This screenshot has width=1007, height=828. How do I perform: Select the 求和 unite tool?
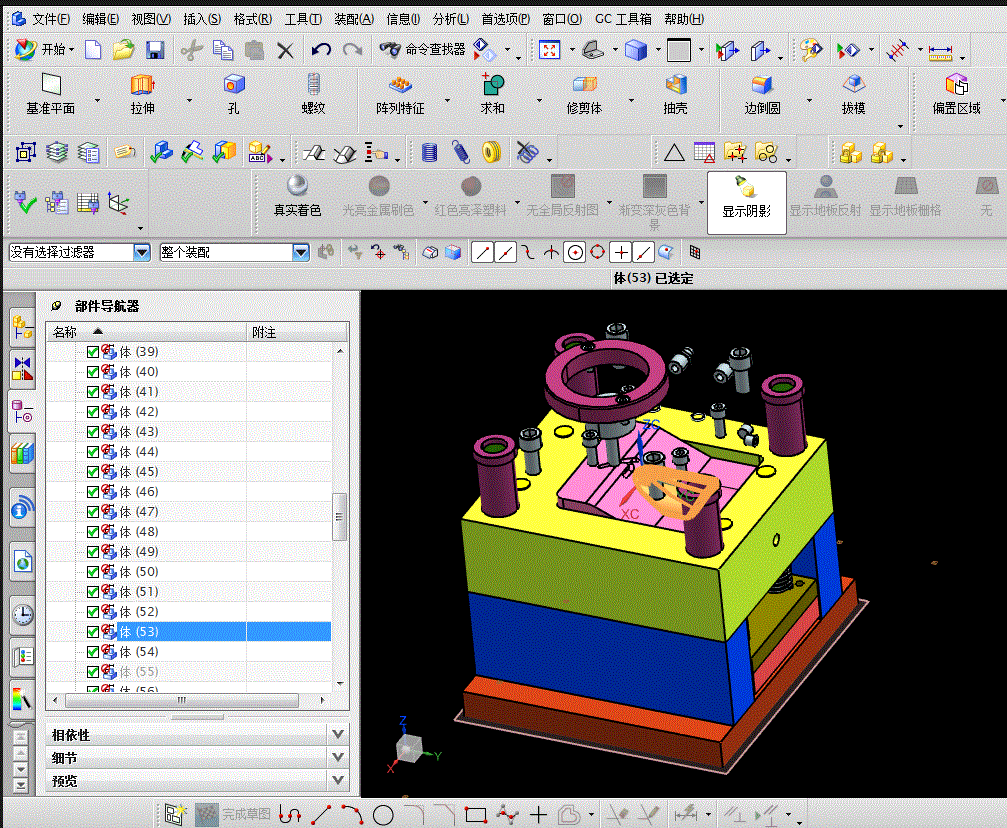493,94
